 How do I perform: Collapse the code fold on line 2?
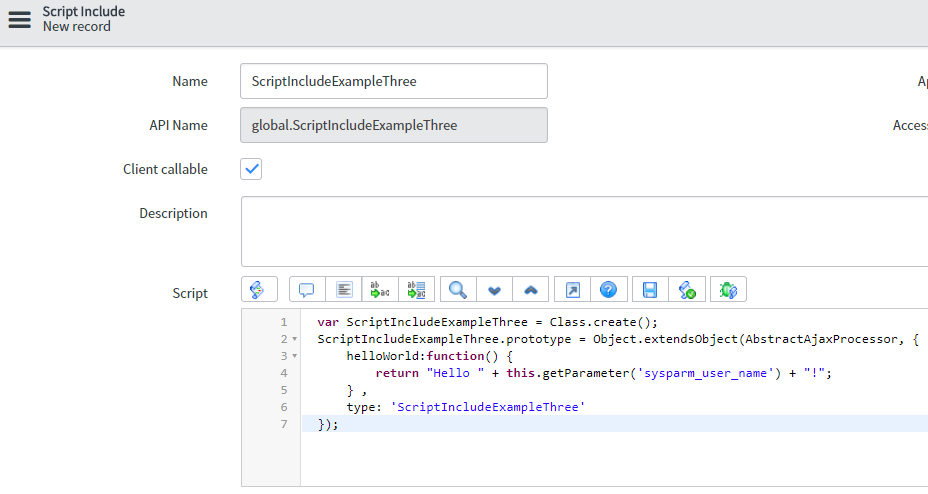point(293,340)
